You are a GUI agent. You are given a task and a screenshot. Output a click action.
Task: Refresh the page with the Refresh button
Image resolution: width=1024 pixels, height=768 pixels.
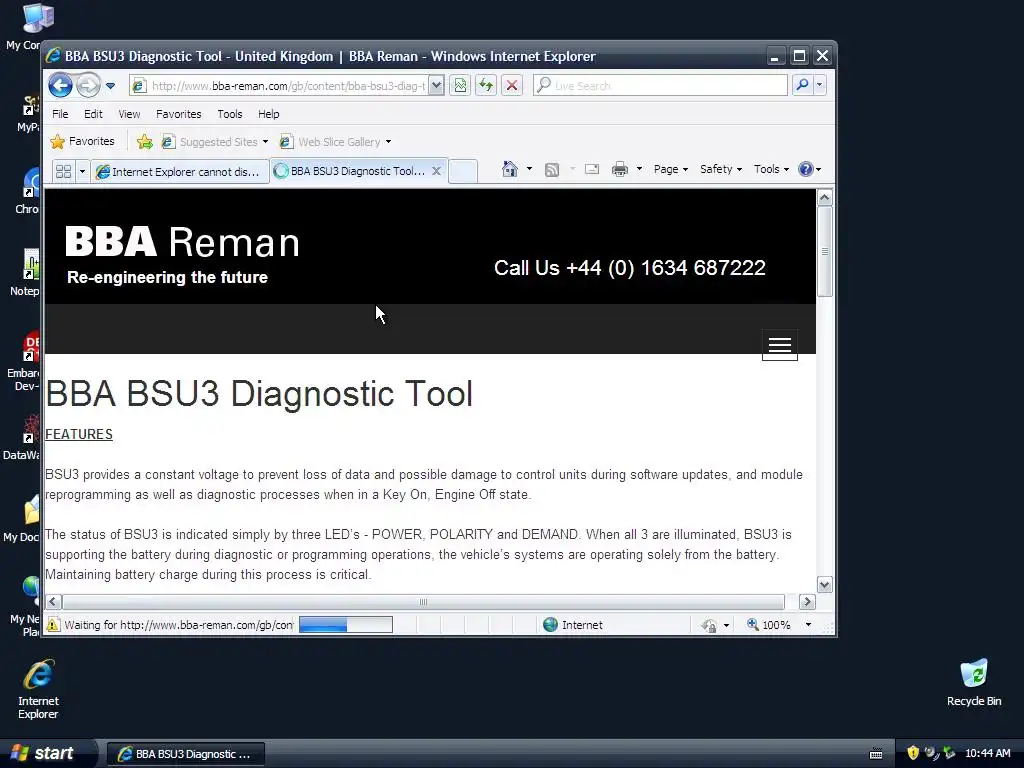coord(486,86)
